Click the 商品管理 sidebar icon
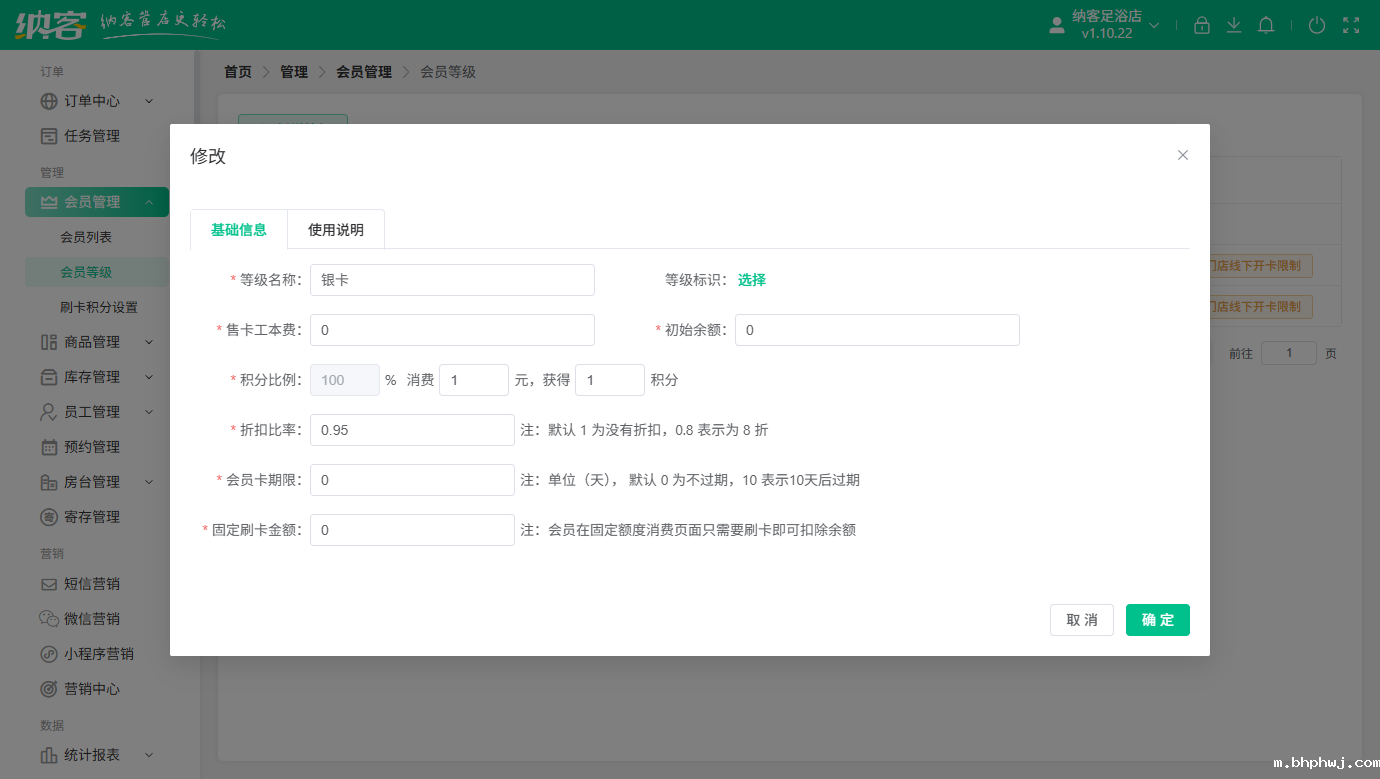The height and width of the screenshot is (779, 1380). [48, 342]
